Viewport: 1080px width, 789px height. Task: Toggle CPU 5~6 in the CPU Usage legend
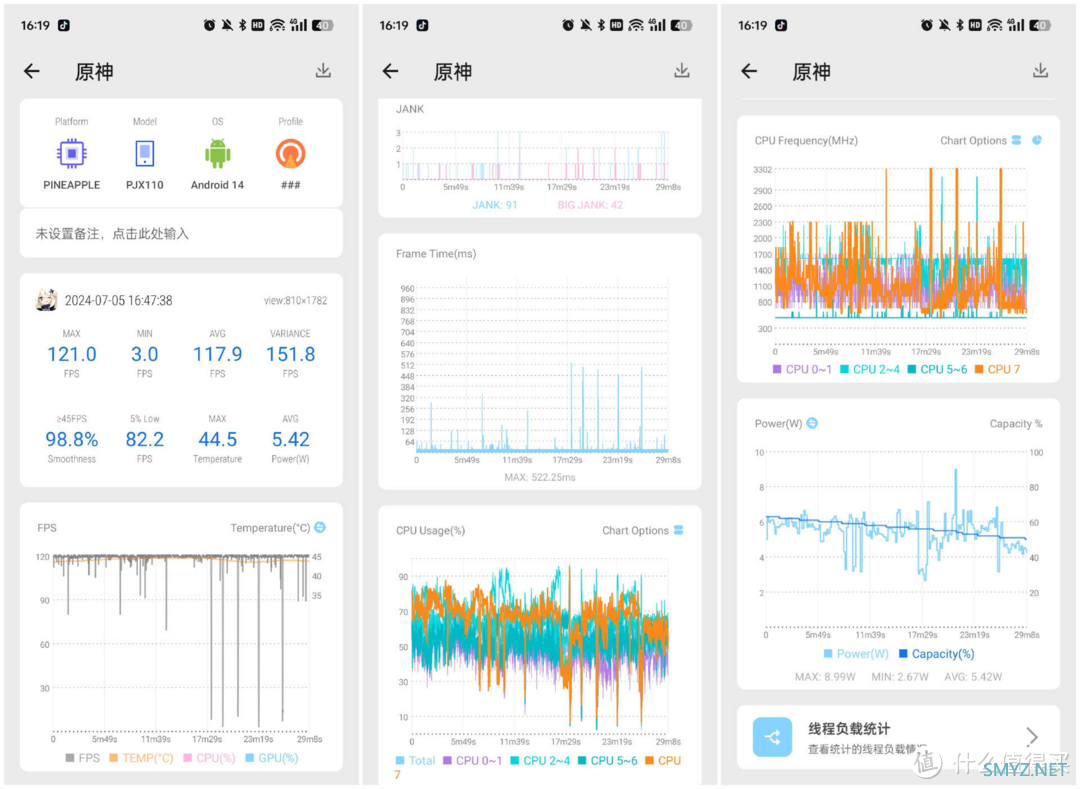[x=608, y=761]
